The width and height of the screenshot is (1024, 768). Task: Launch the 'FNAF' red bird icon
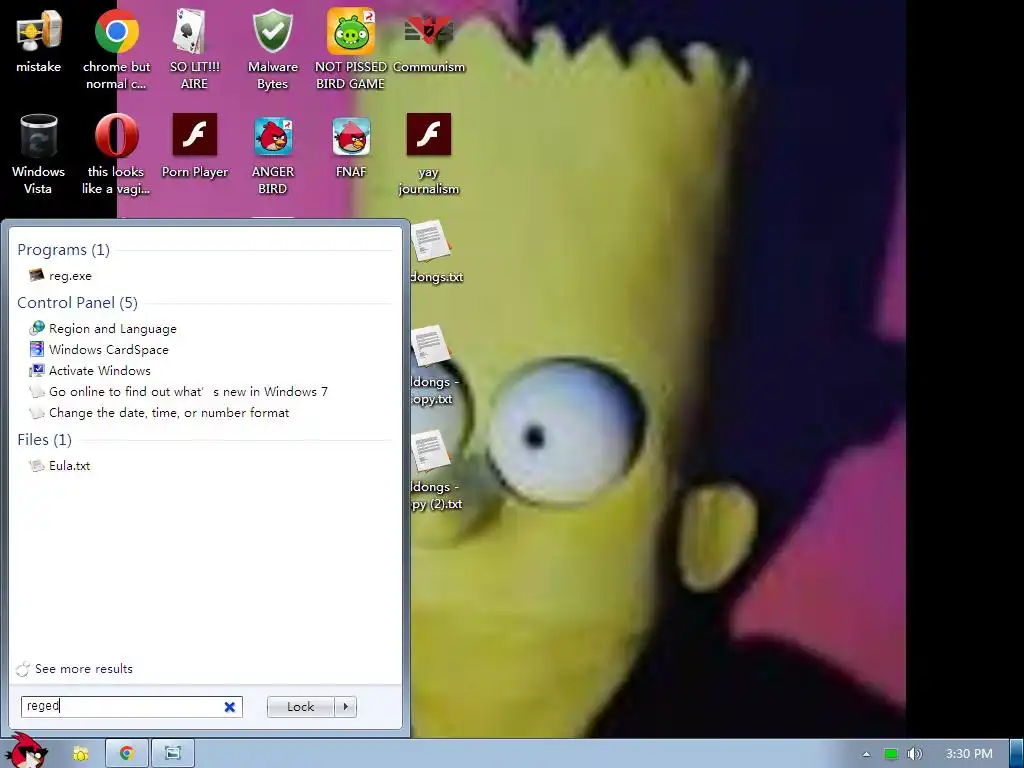[x=351, y=146]
